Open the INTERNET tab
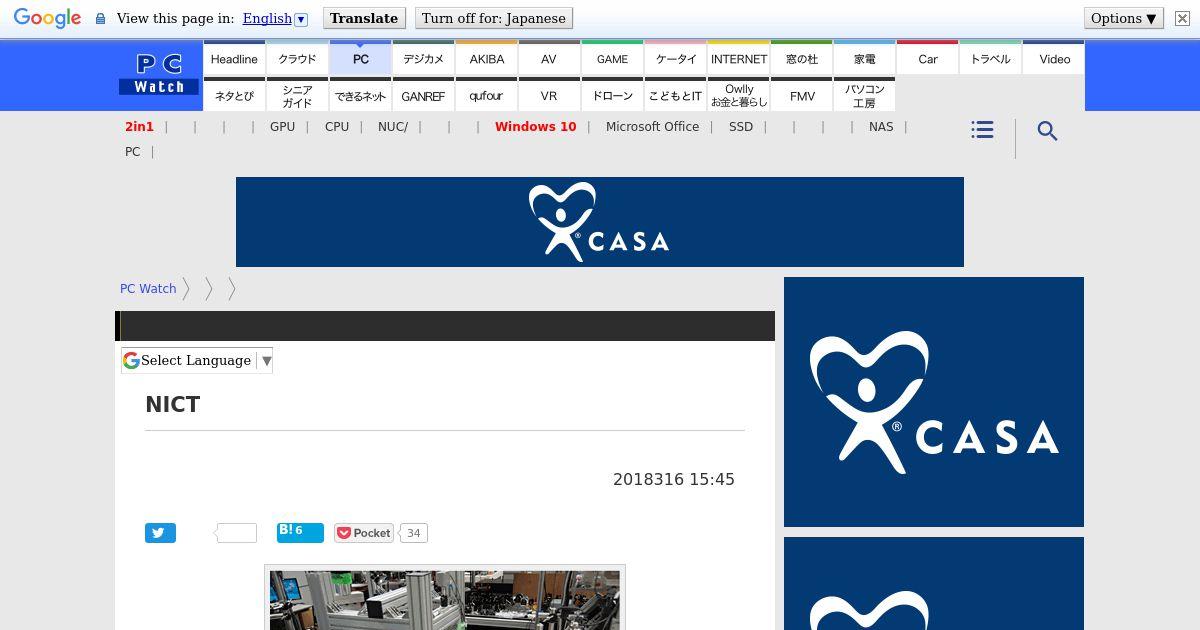The image size is (1200, 630). click(739, 59)
